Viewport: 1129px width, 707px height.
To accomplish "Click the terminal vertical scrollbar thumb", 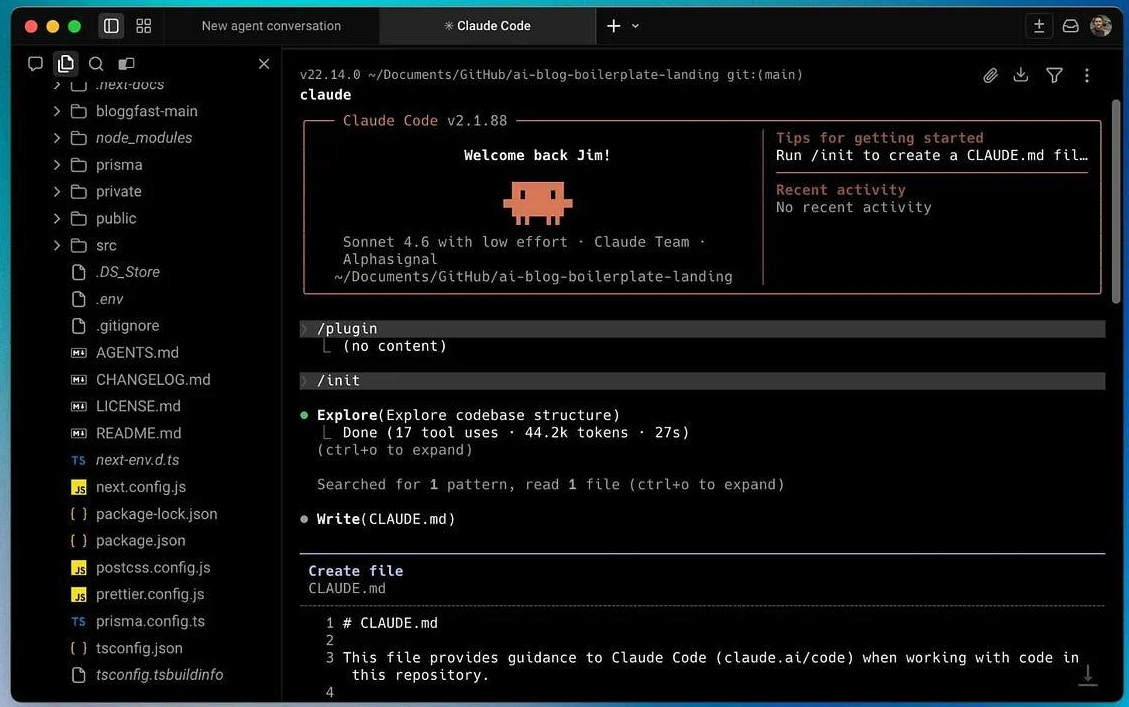I will [x=1116, y=202].
